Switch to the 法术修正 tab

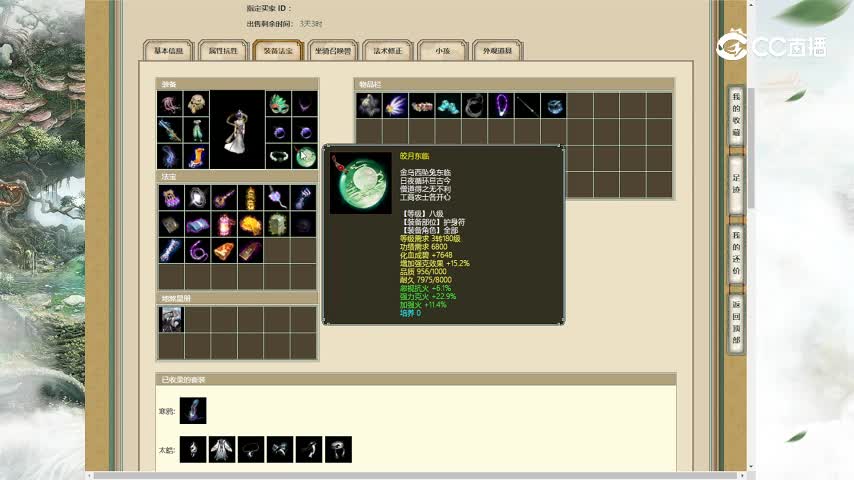[x=388, y=51]
